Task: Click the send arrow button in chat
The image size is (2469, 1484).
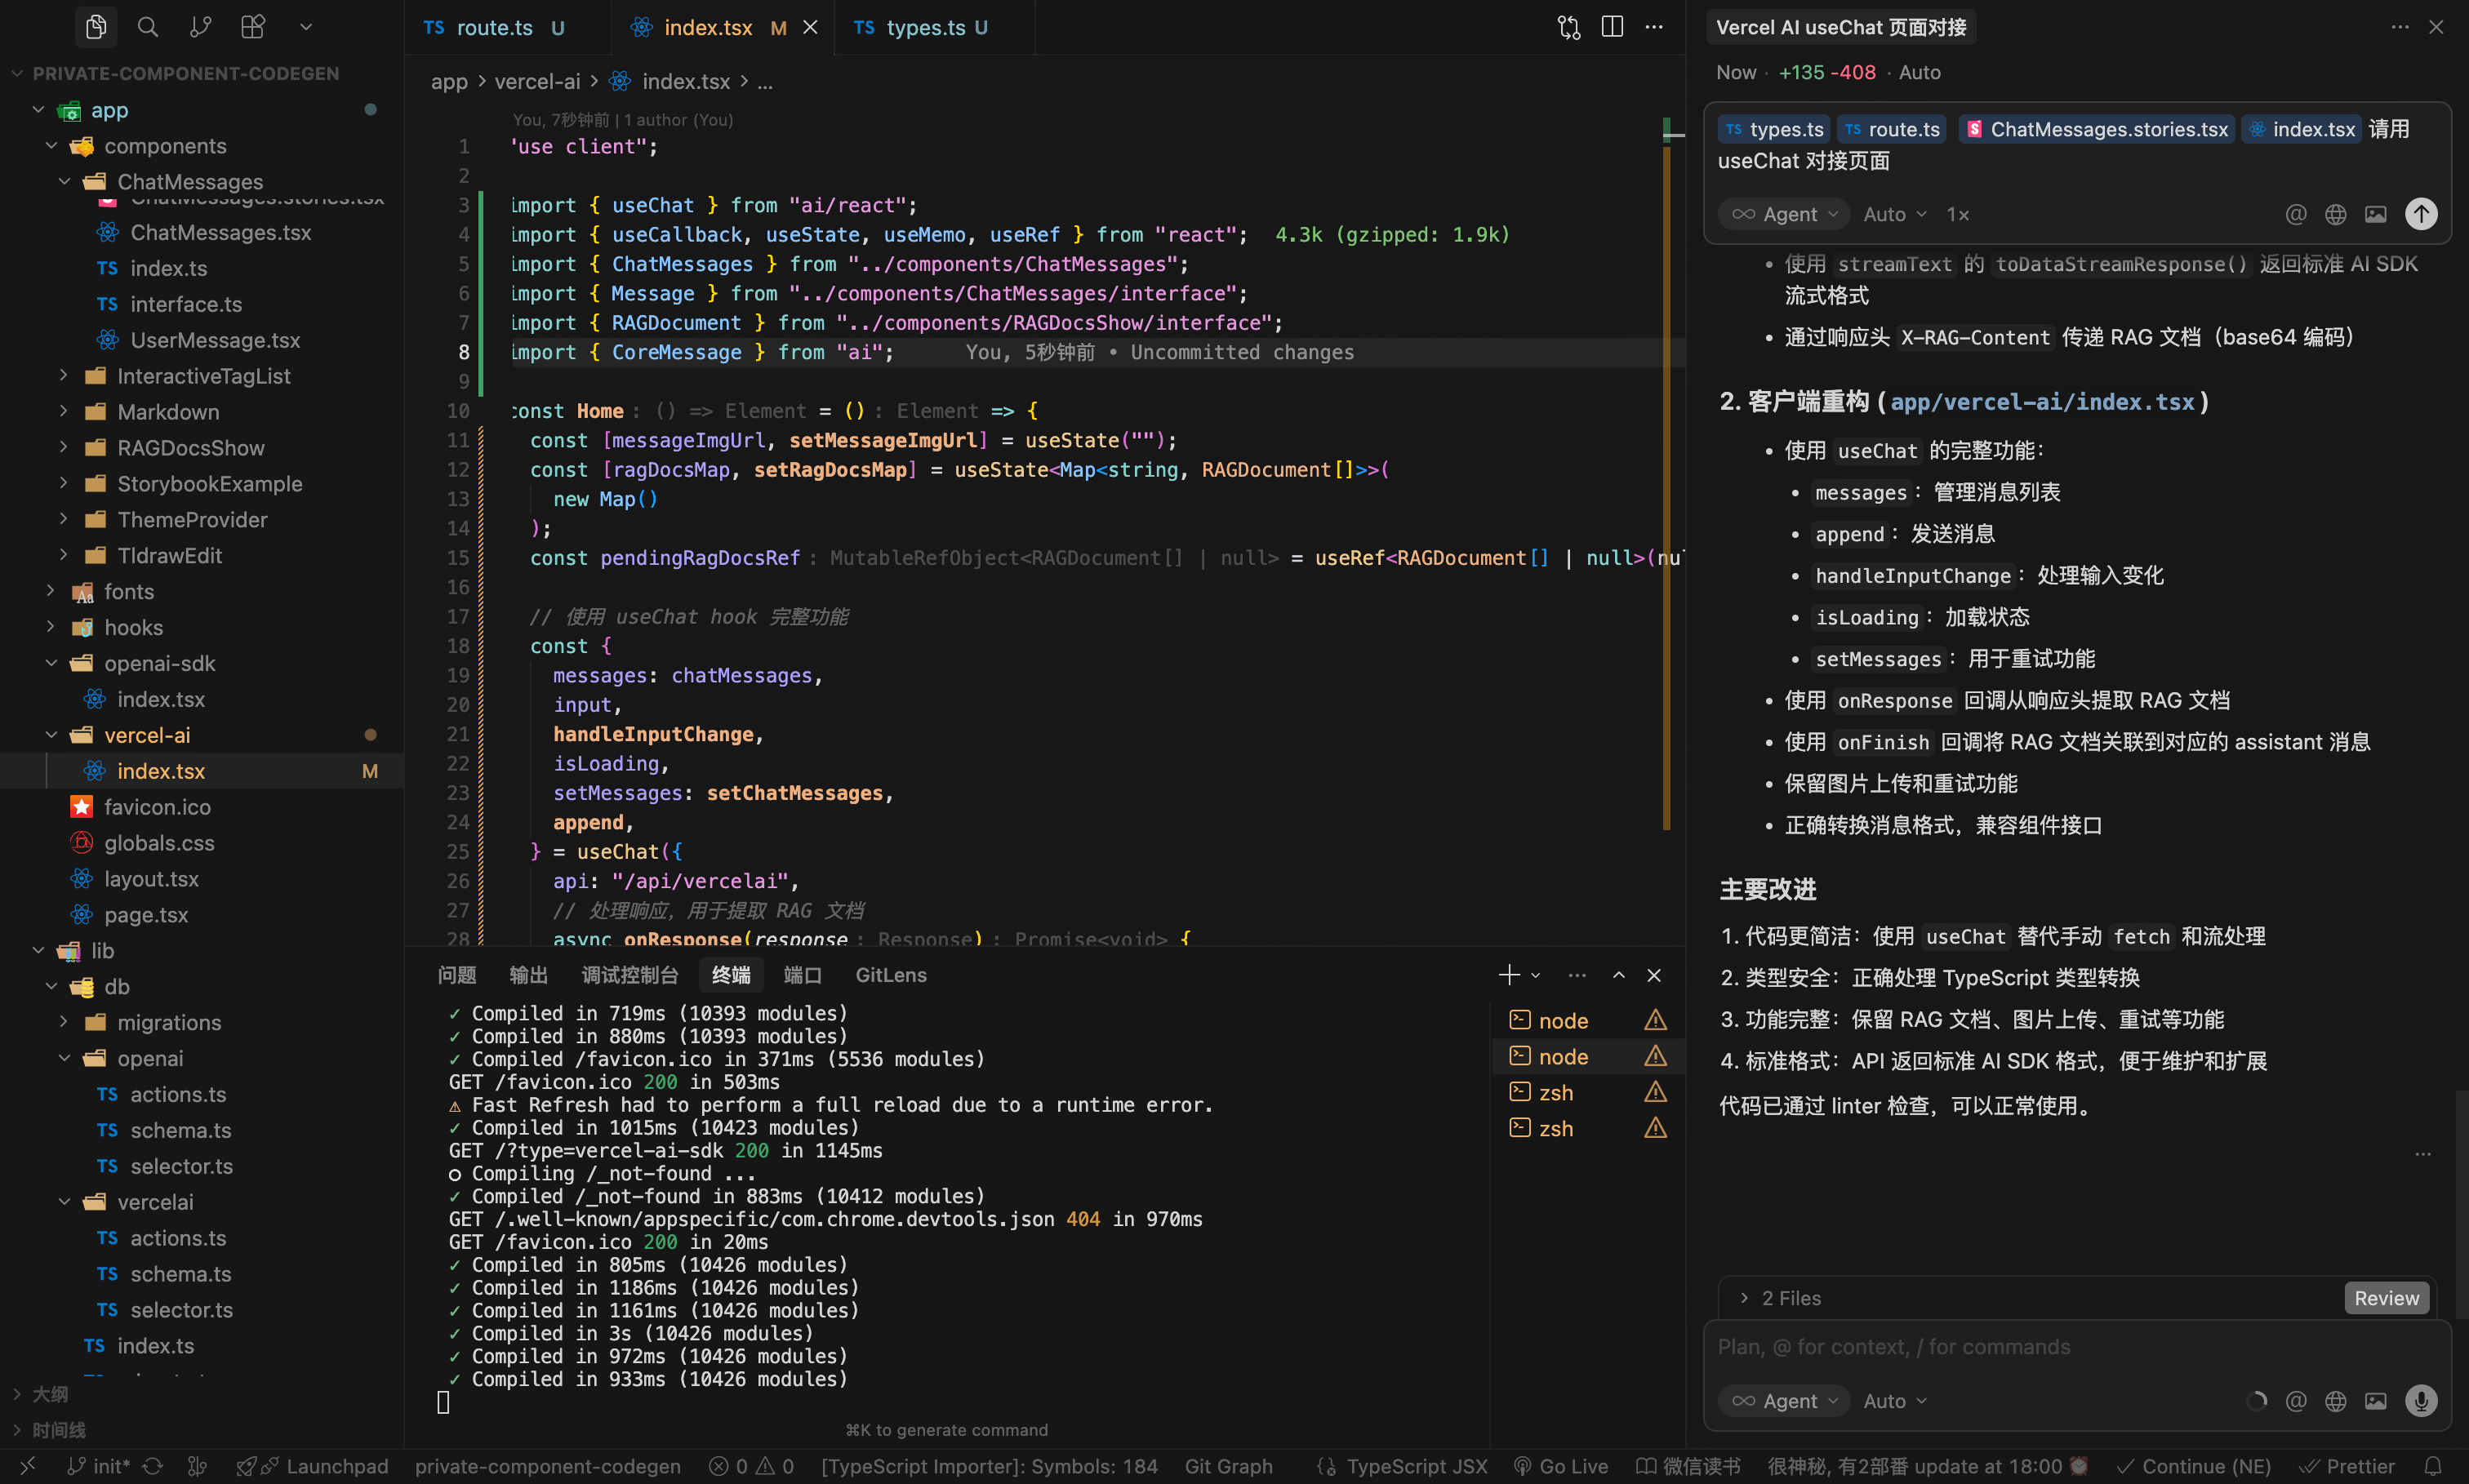Action: 2421,214
